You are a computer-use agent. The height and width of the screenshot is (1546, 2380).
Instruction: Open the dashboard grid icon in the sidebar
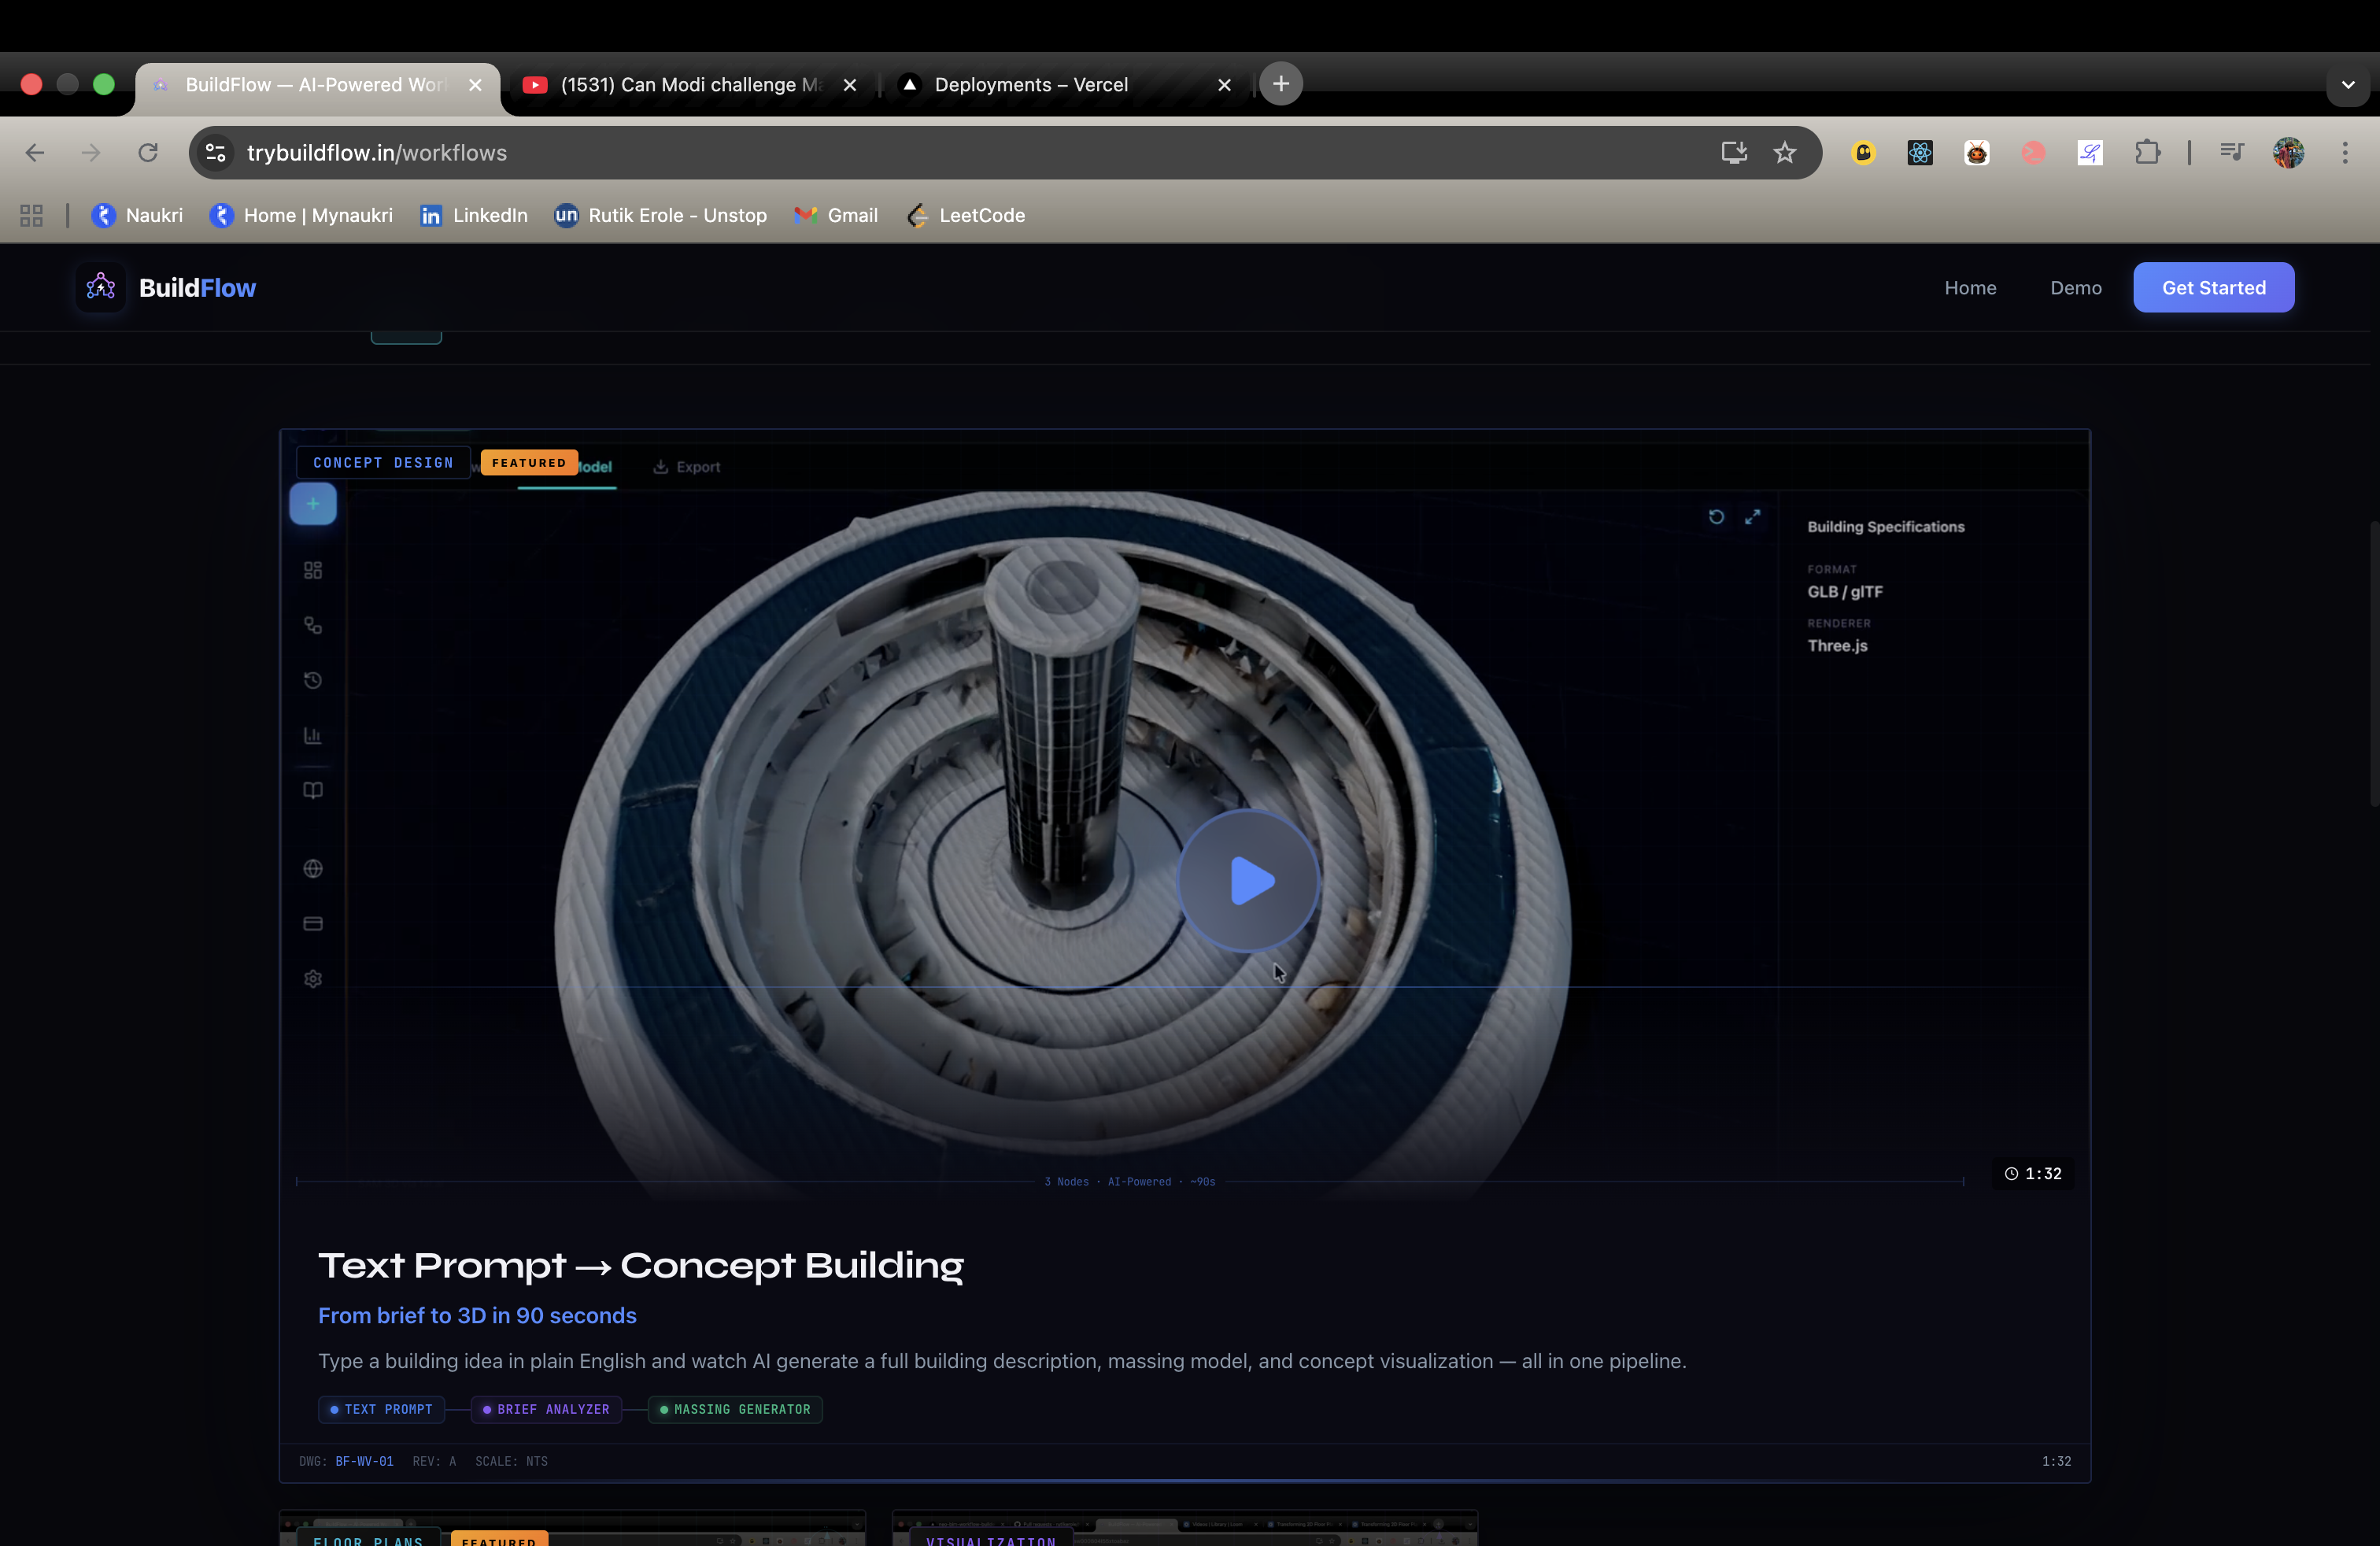pyautogui.click(x=312, y=569)
